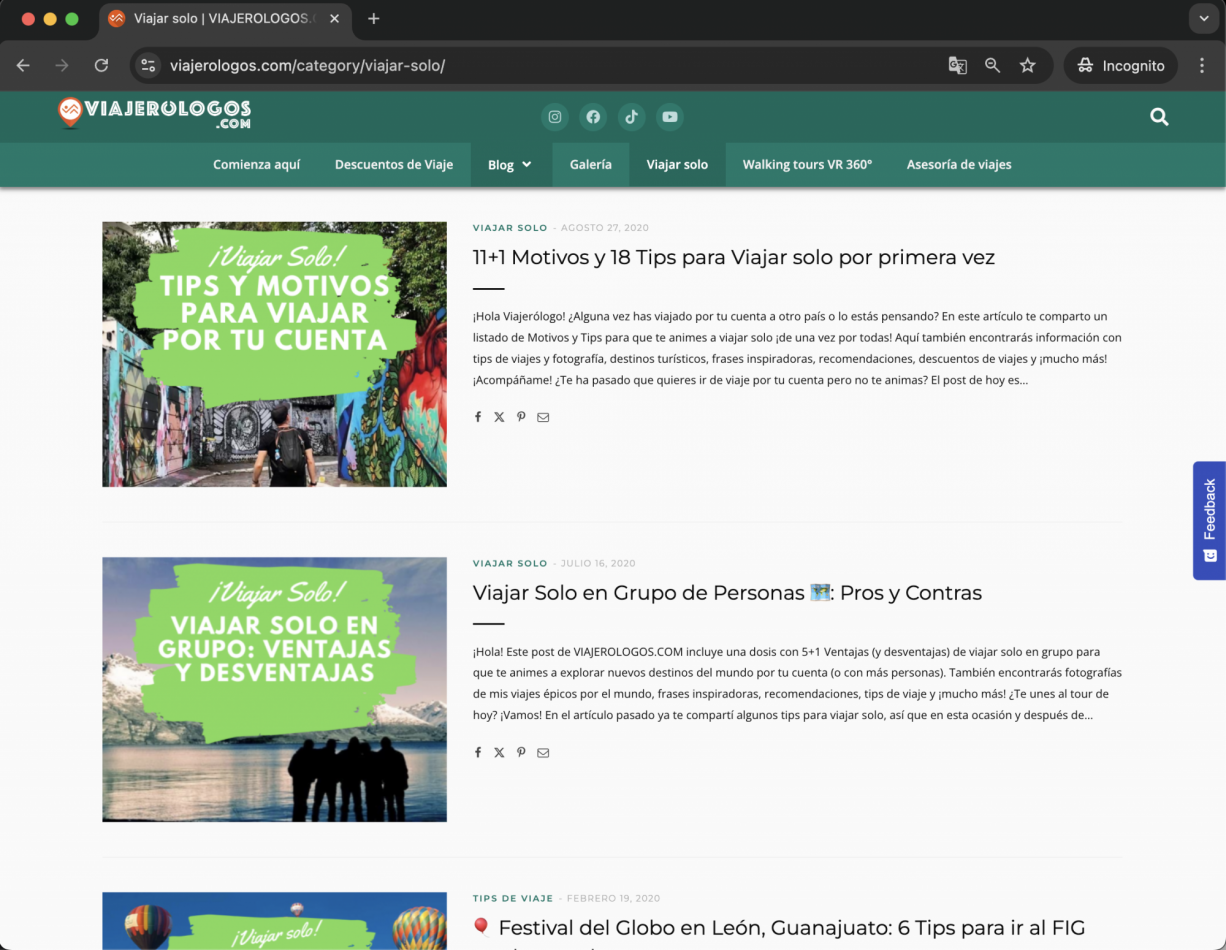This screenshot has height=950, width=1226.
Task: Bookmark this page with the star icon
Action: tap(1027, 65)
